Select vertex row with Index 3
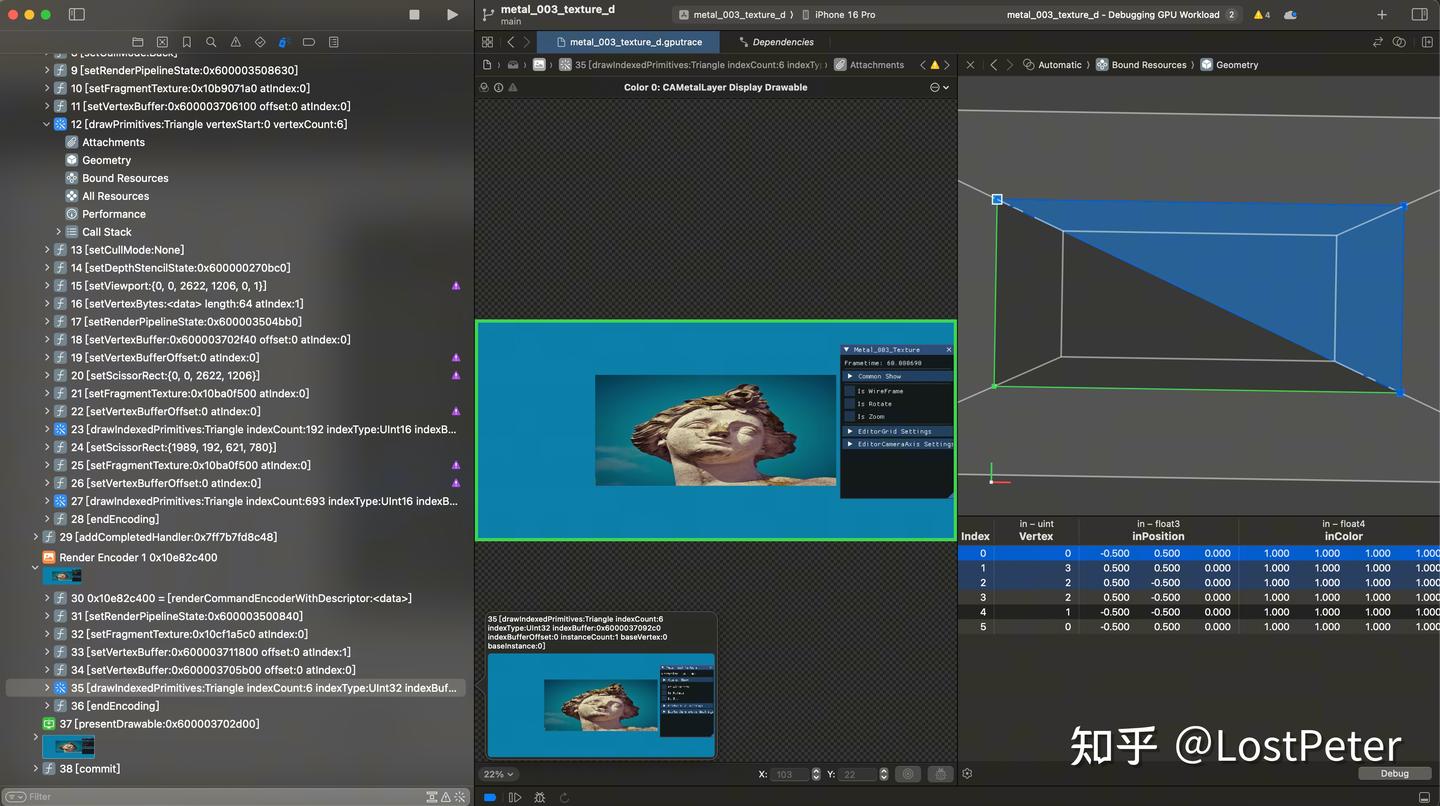This screenshot has width=1440, height=806. (x=1199, y=597)
